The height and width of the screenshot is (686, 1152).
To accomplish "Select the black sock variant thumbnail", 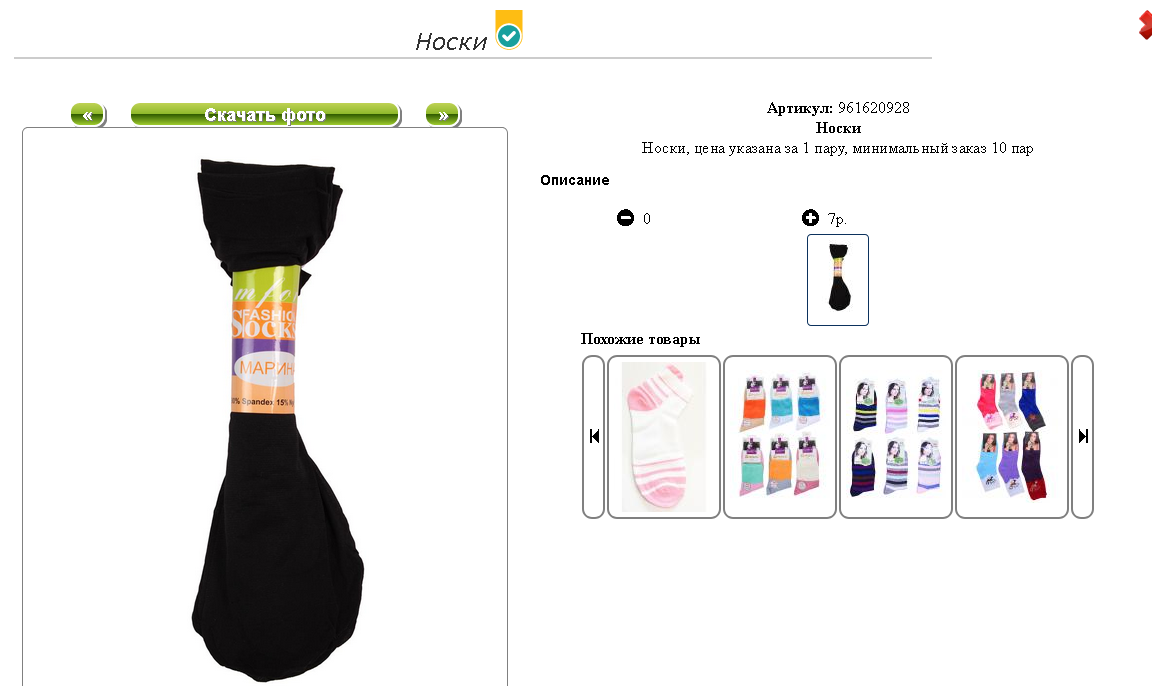I will tap(838, 280).
